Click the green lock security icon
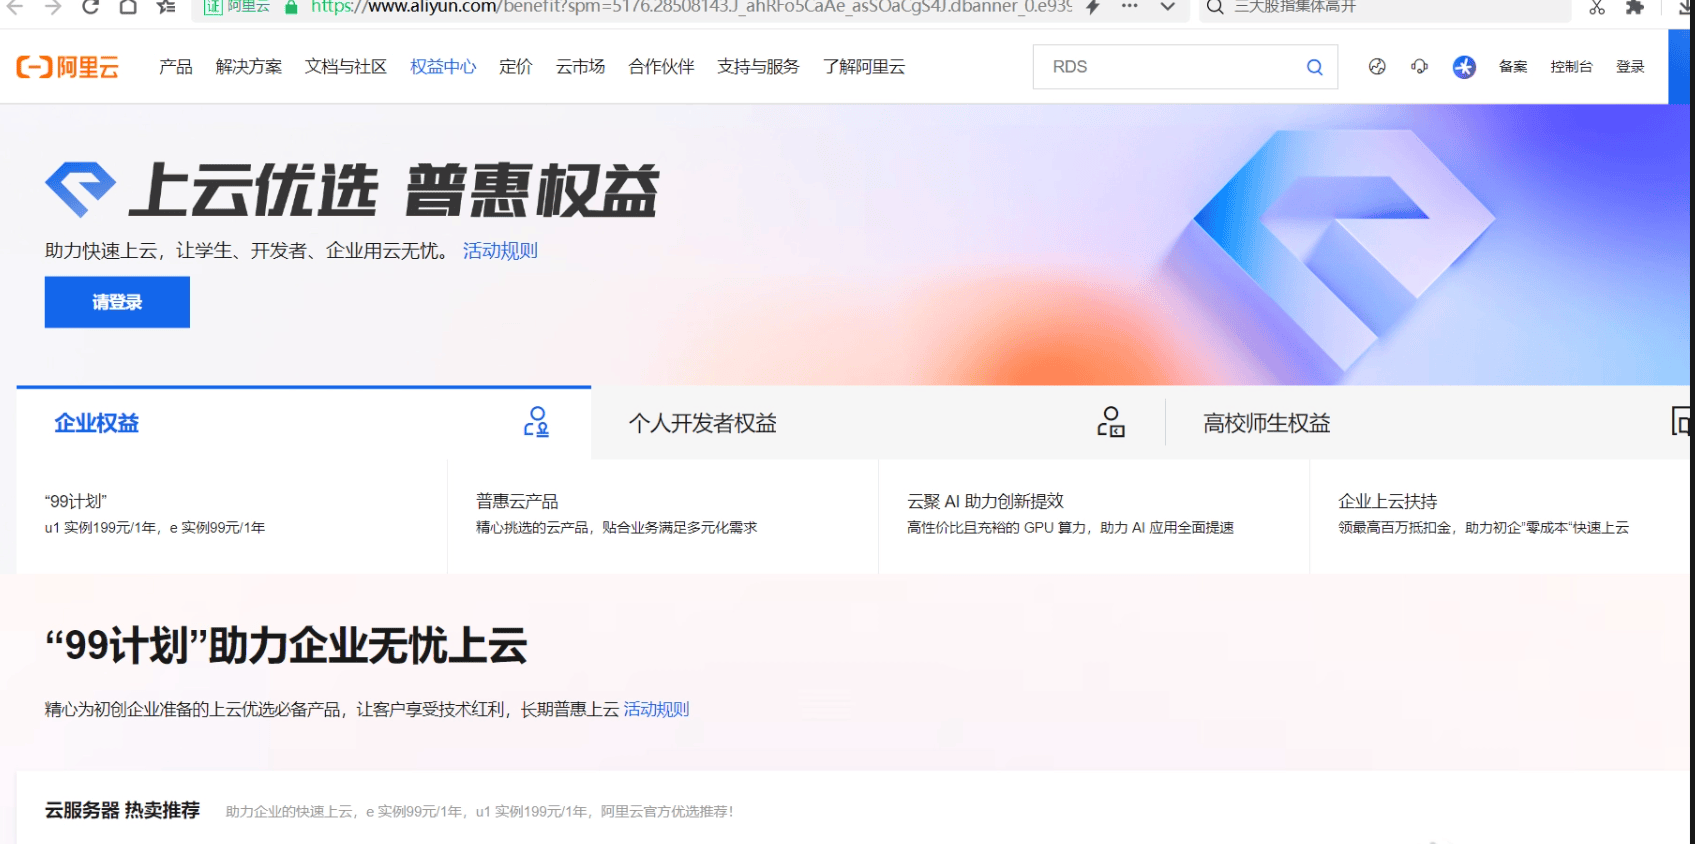1695x844 pixels. pos(291,7)
